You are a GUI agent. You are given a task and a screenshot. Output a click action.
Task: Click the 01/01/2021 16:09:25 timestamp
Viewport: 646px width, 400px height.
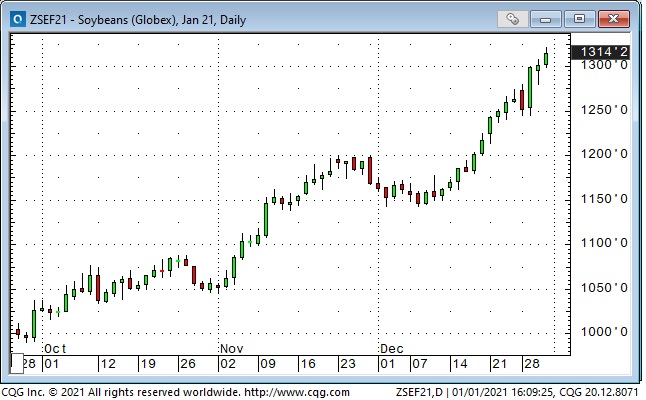(502, 392)
